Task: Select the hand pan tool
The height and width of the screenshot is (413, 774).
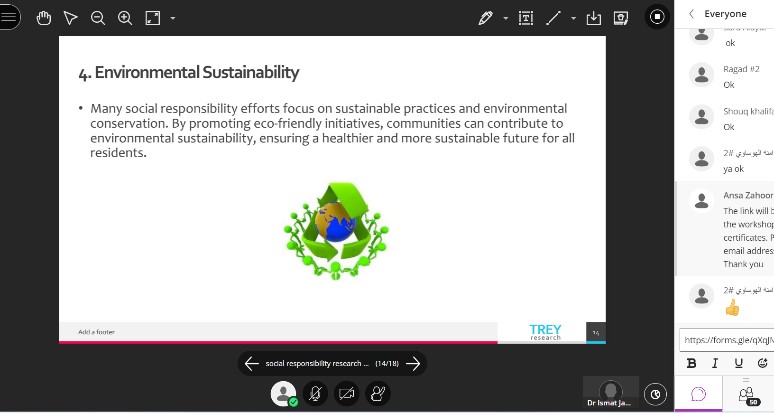Action: 44,18
